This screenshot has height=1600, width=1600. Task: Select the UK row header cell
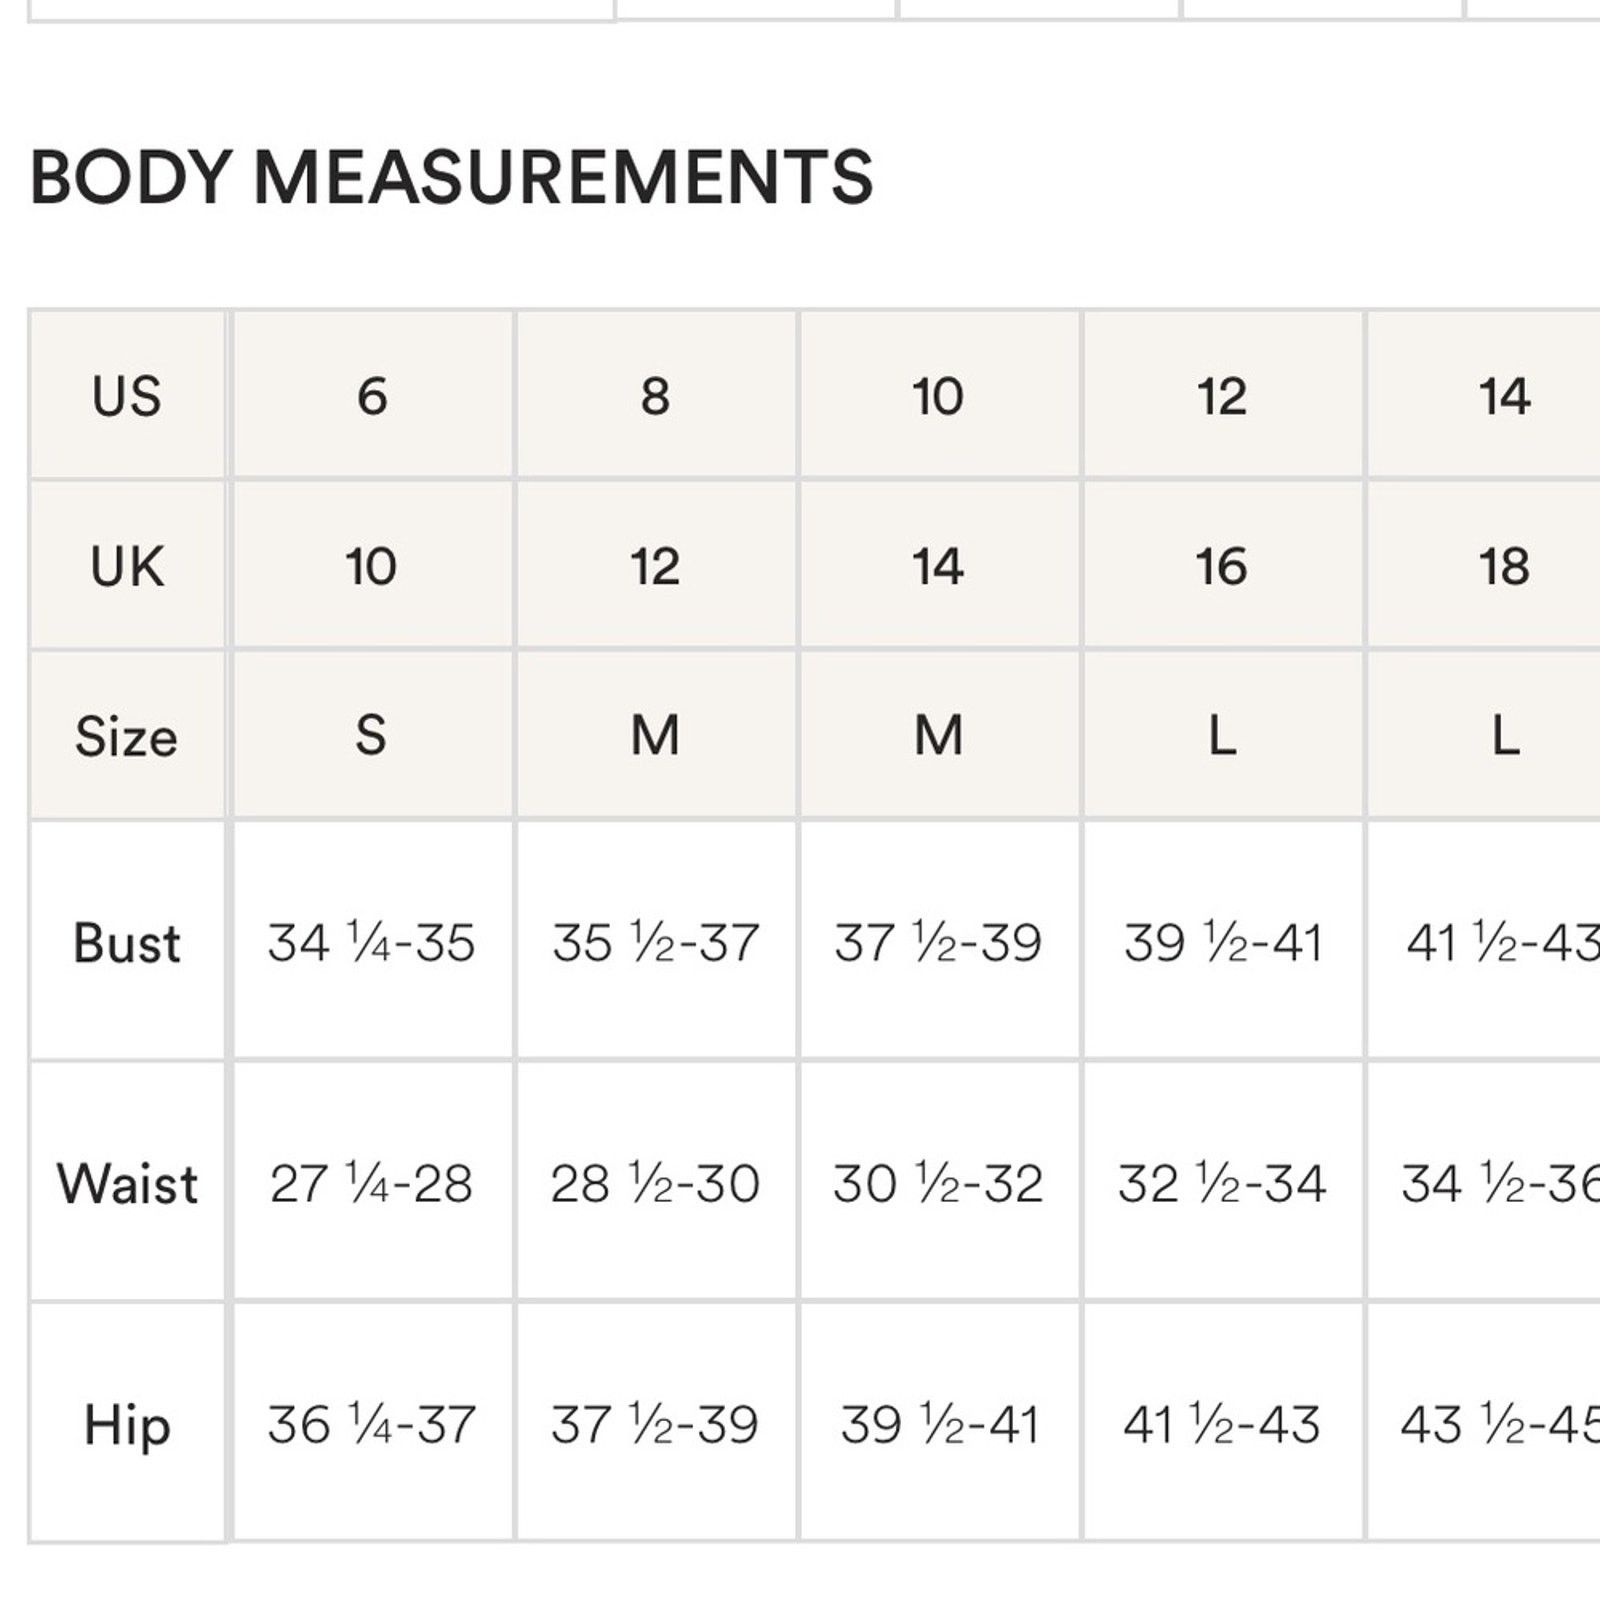coord(127,566)
